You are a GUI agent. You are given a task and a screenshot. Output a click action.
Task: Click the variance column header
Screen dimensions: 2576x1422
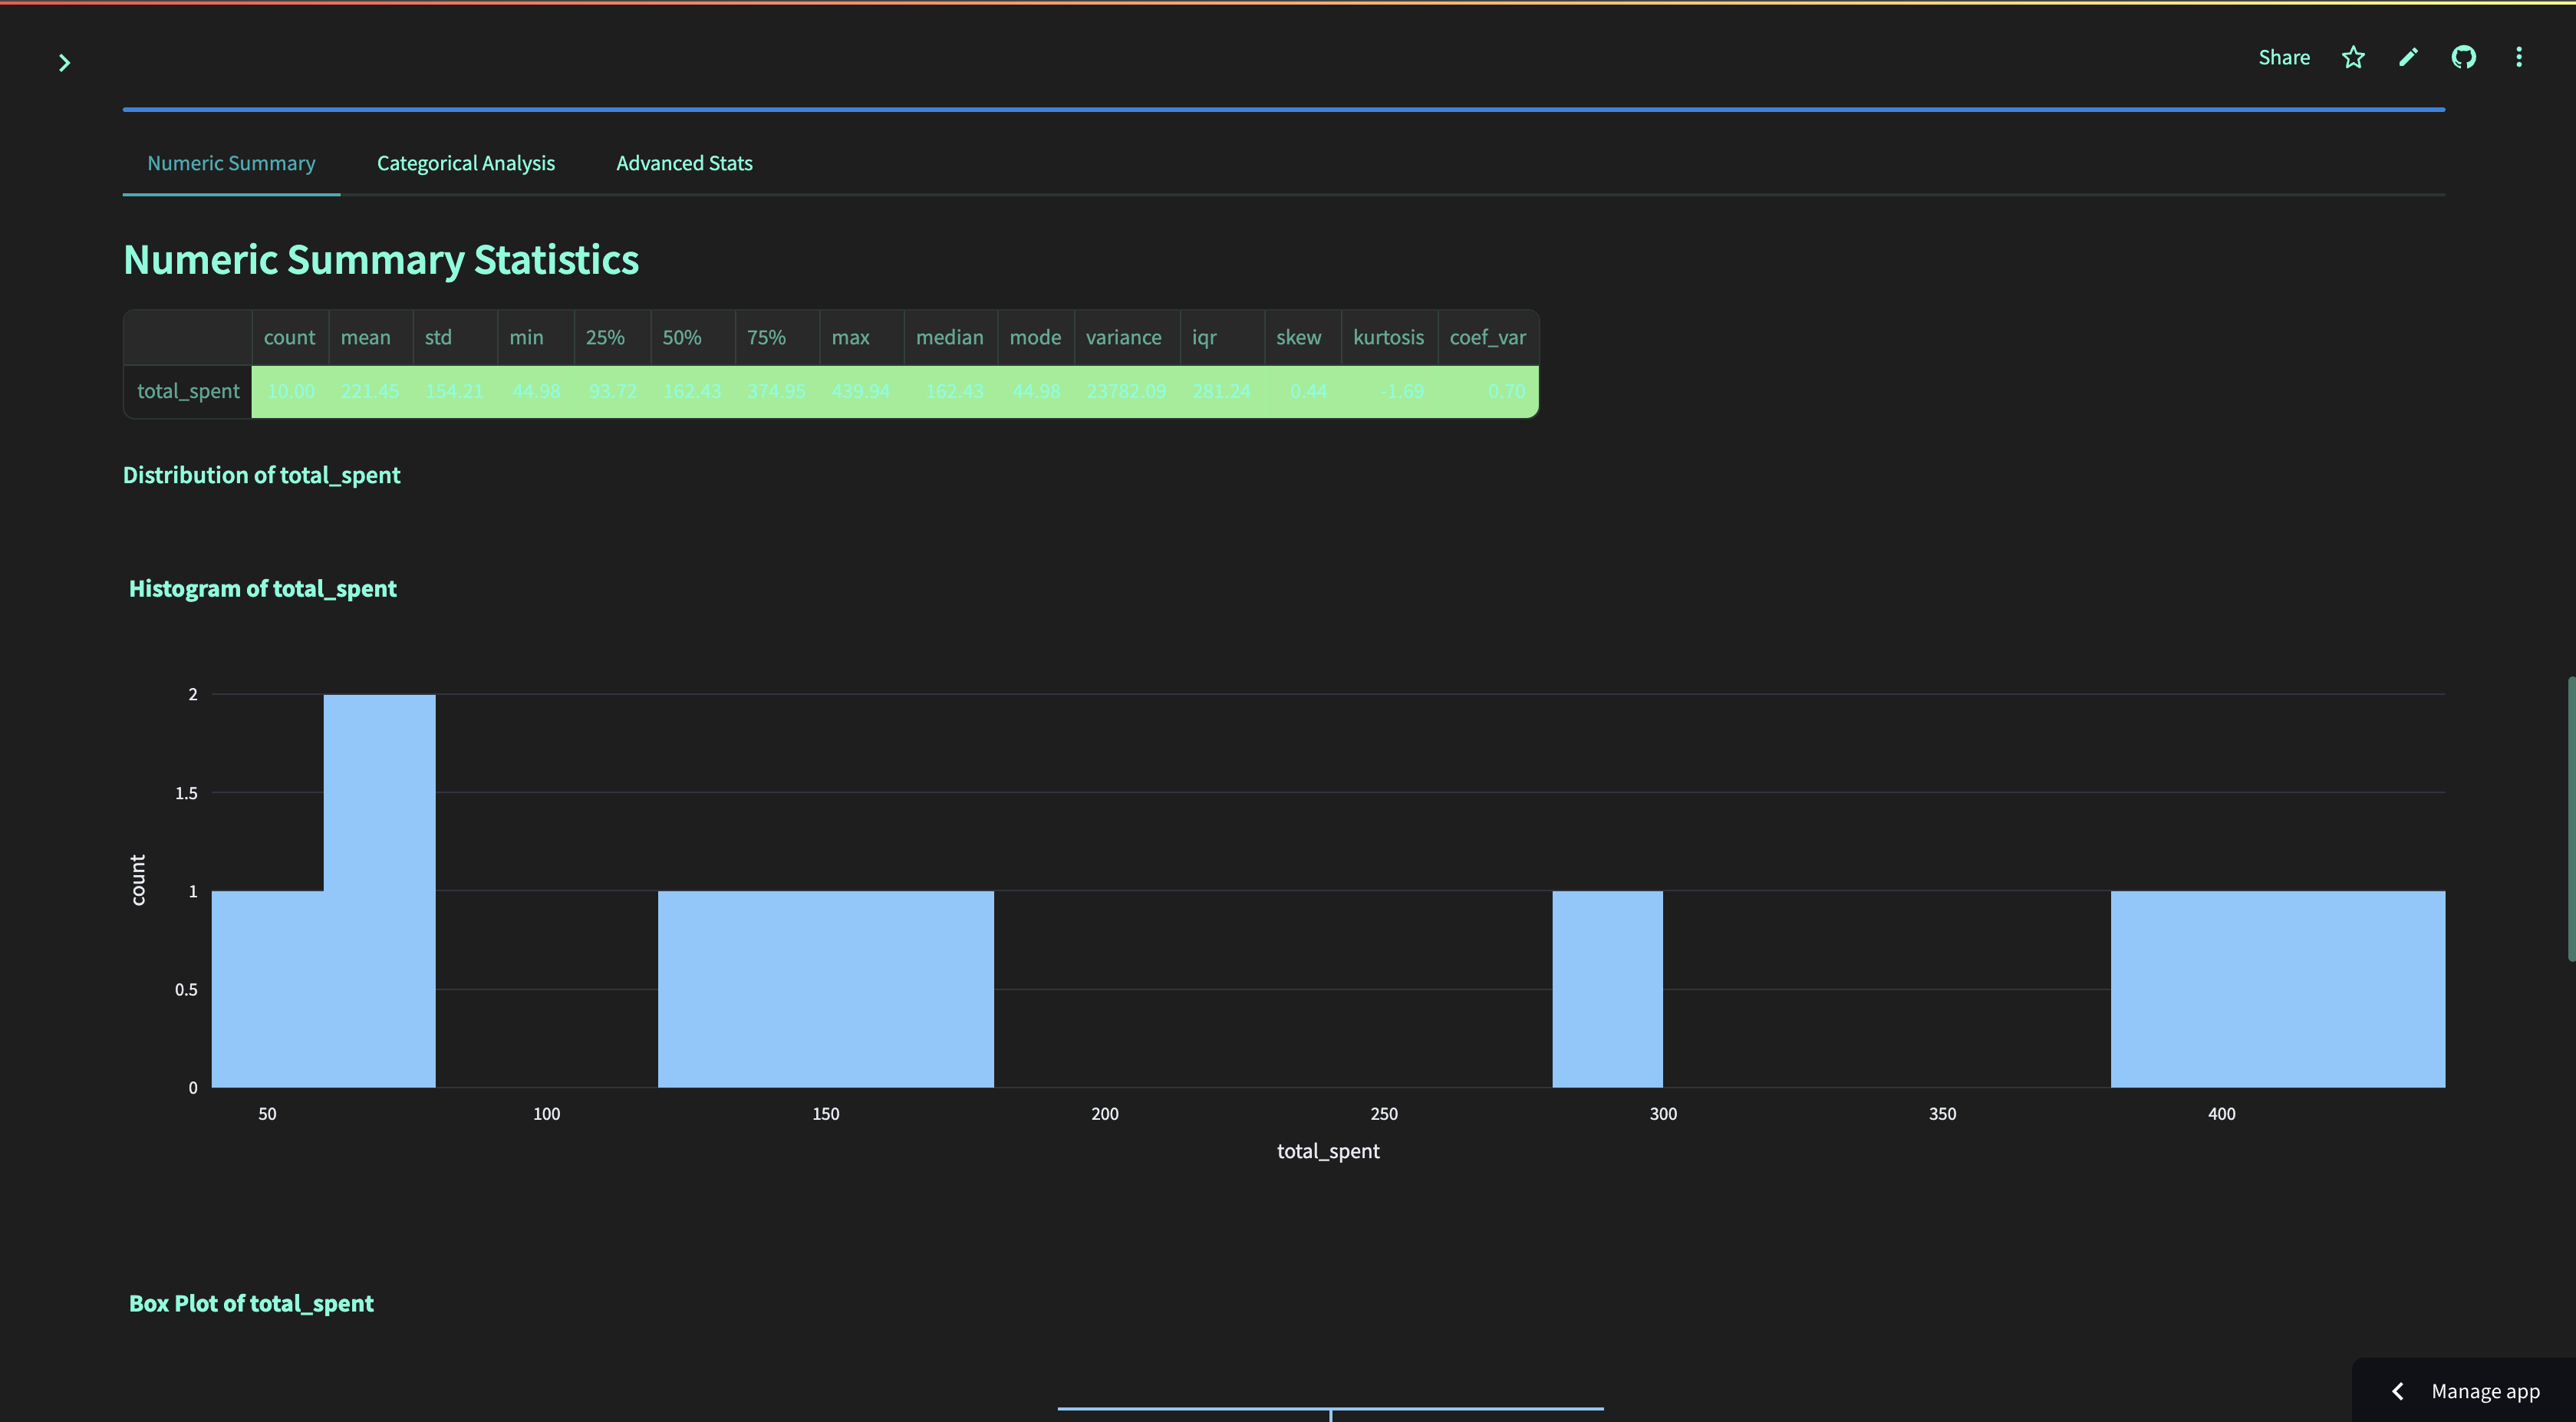point(1123,337)
